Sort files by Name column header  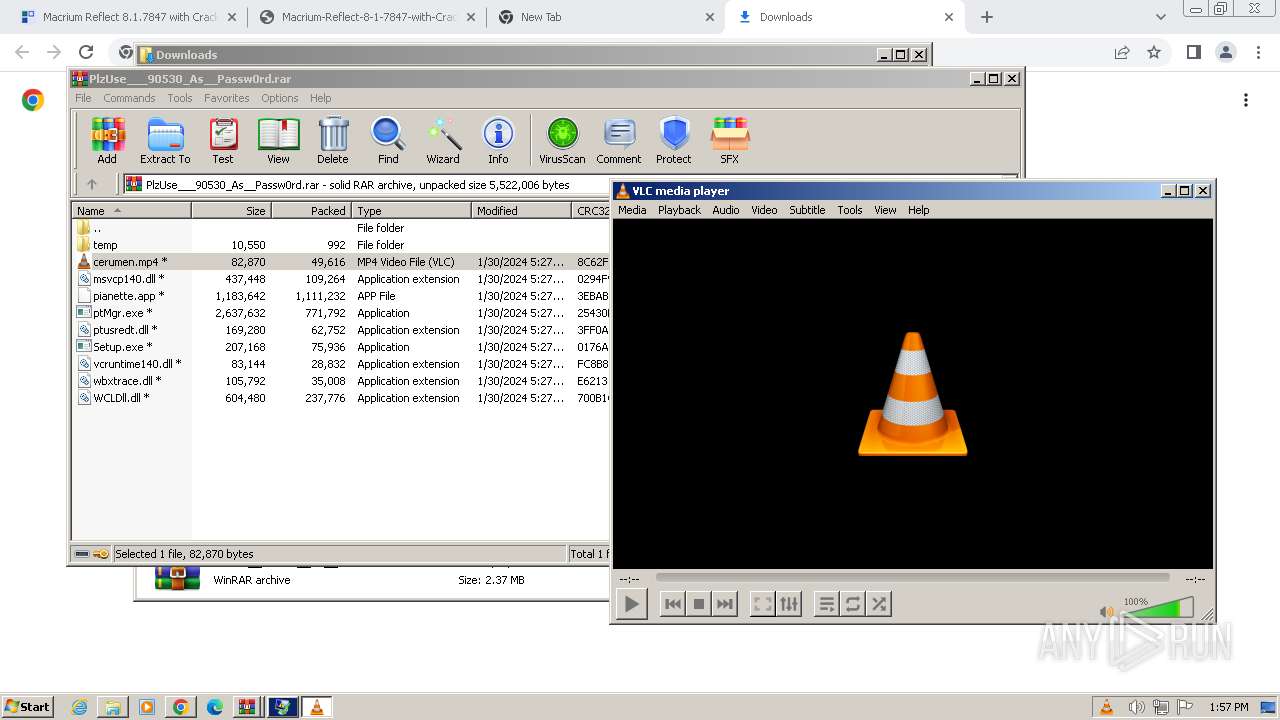click(131, 210)
